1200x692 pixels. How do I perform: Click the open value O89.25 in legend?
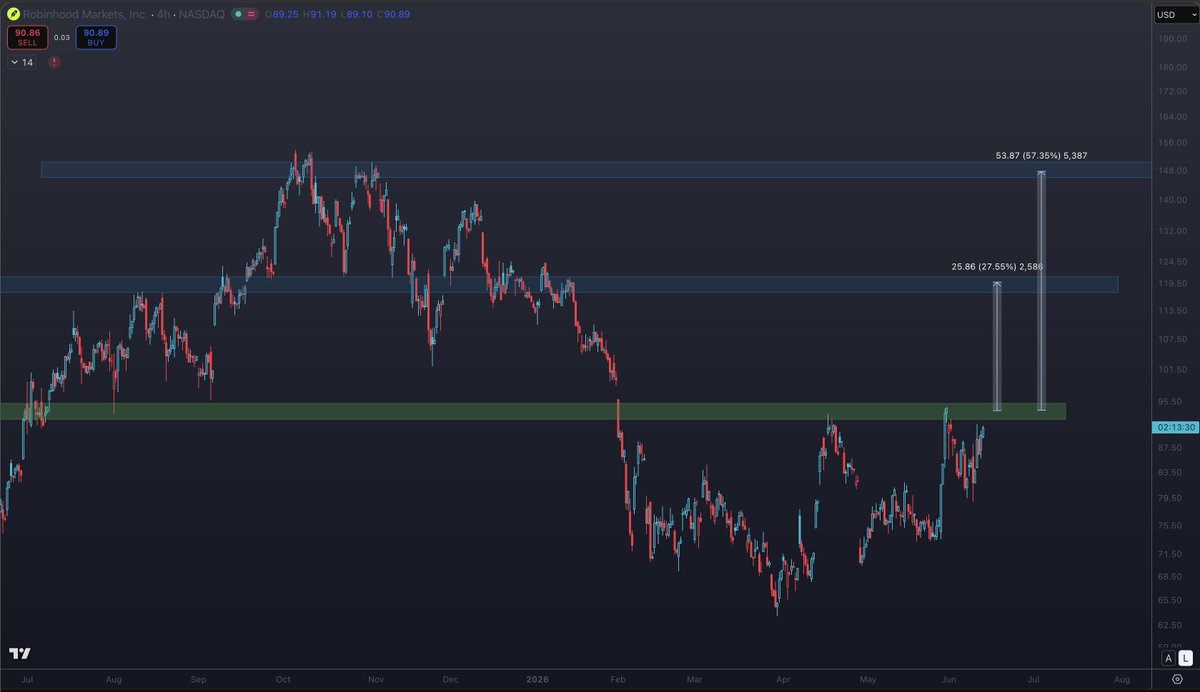click(282, 14)
